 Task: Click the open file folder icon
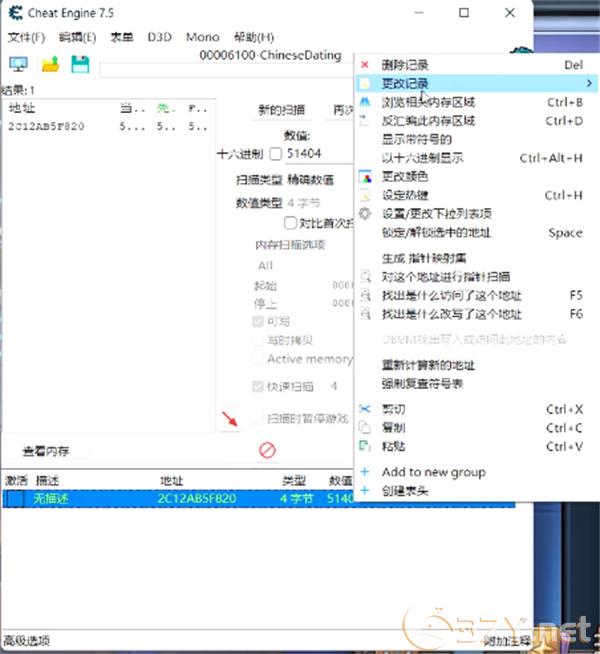pyautogui.click(x=50, y=65)
